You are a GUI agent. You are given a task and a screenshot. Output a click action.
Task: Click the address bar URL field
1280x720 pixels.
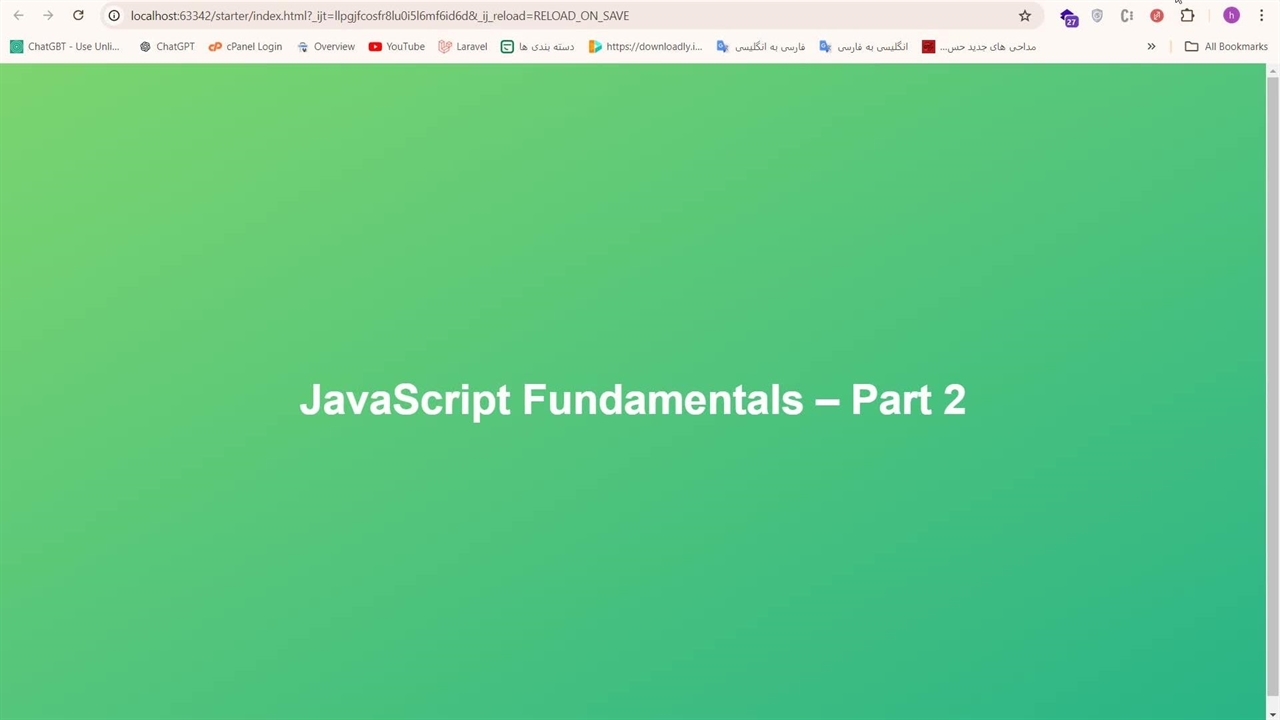[500, 15]
